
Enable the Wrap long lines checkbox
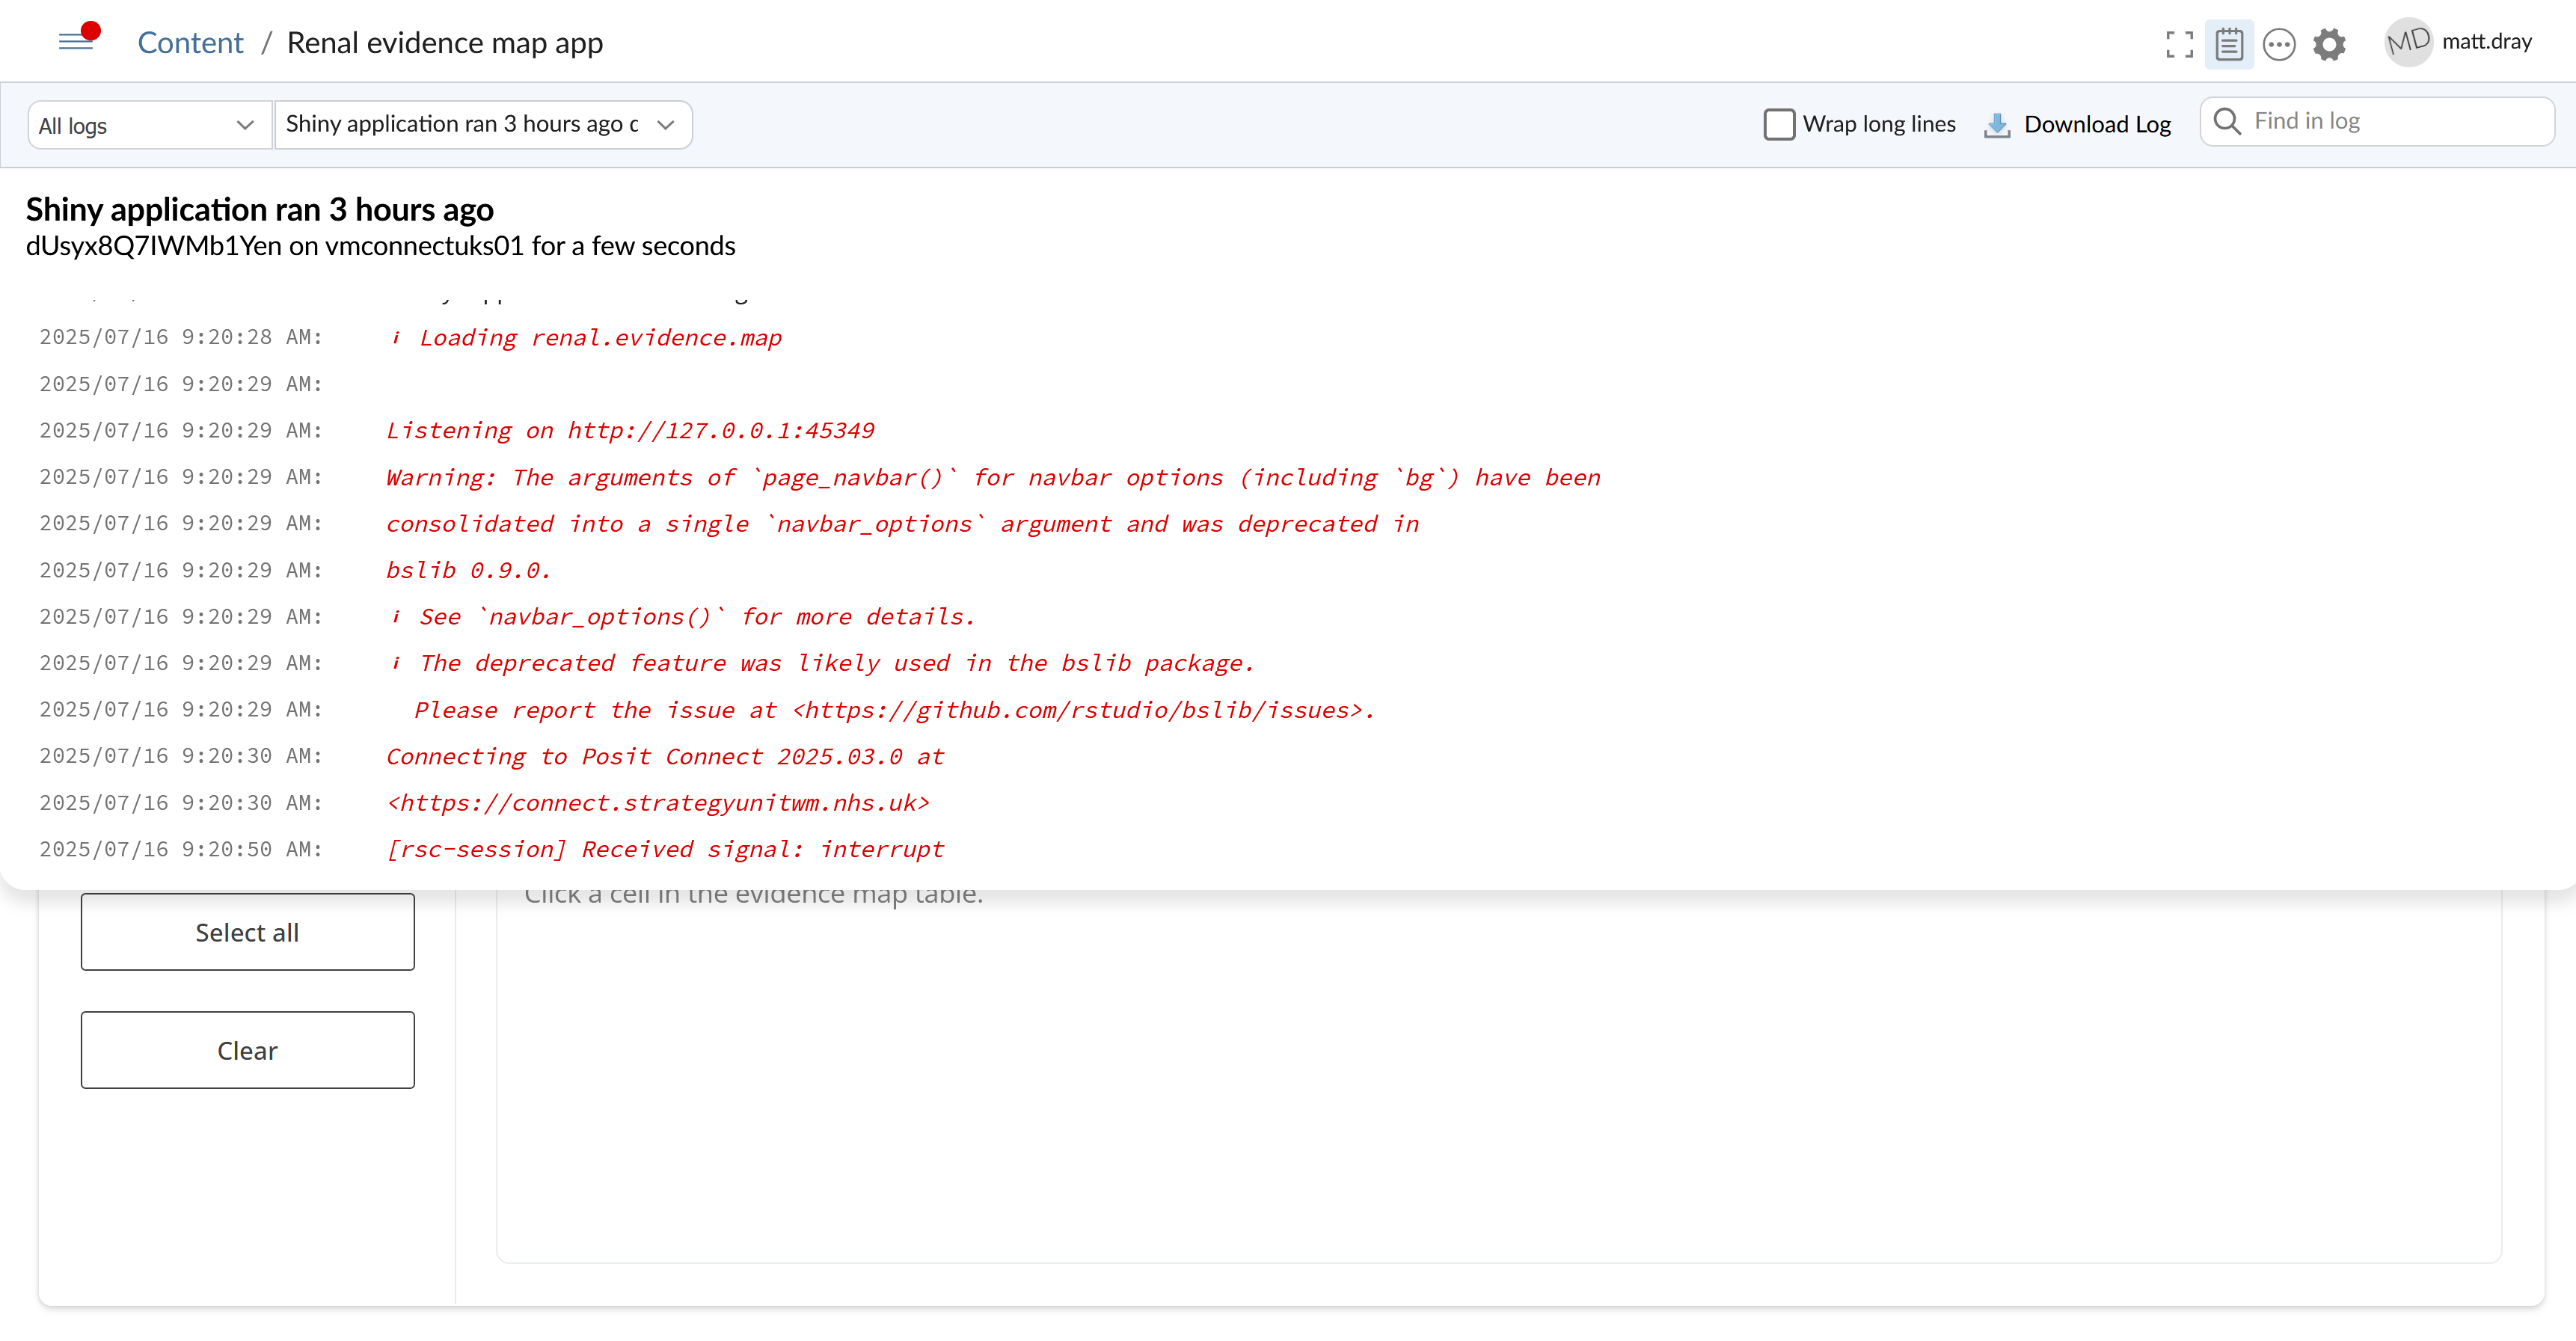1779,124
